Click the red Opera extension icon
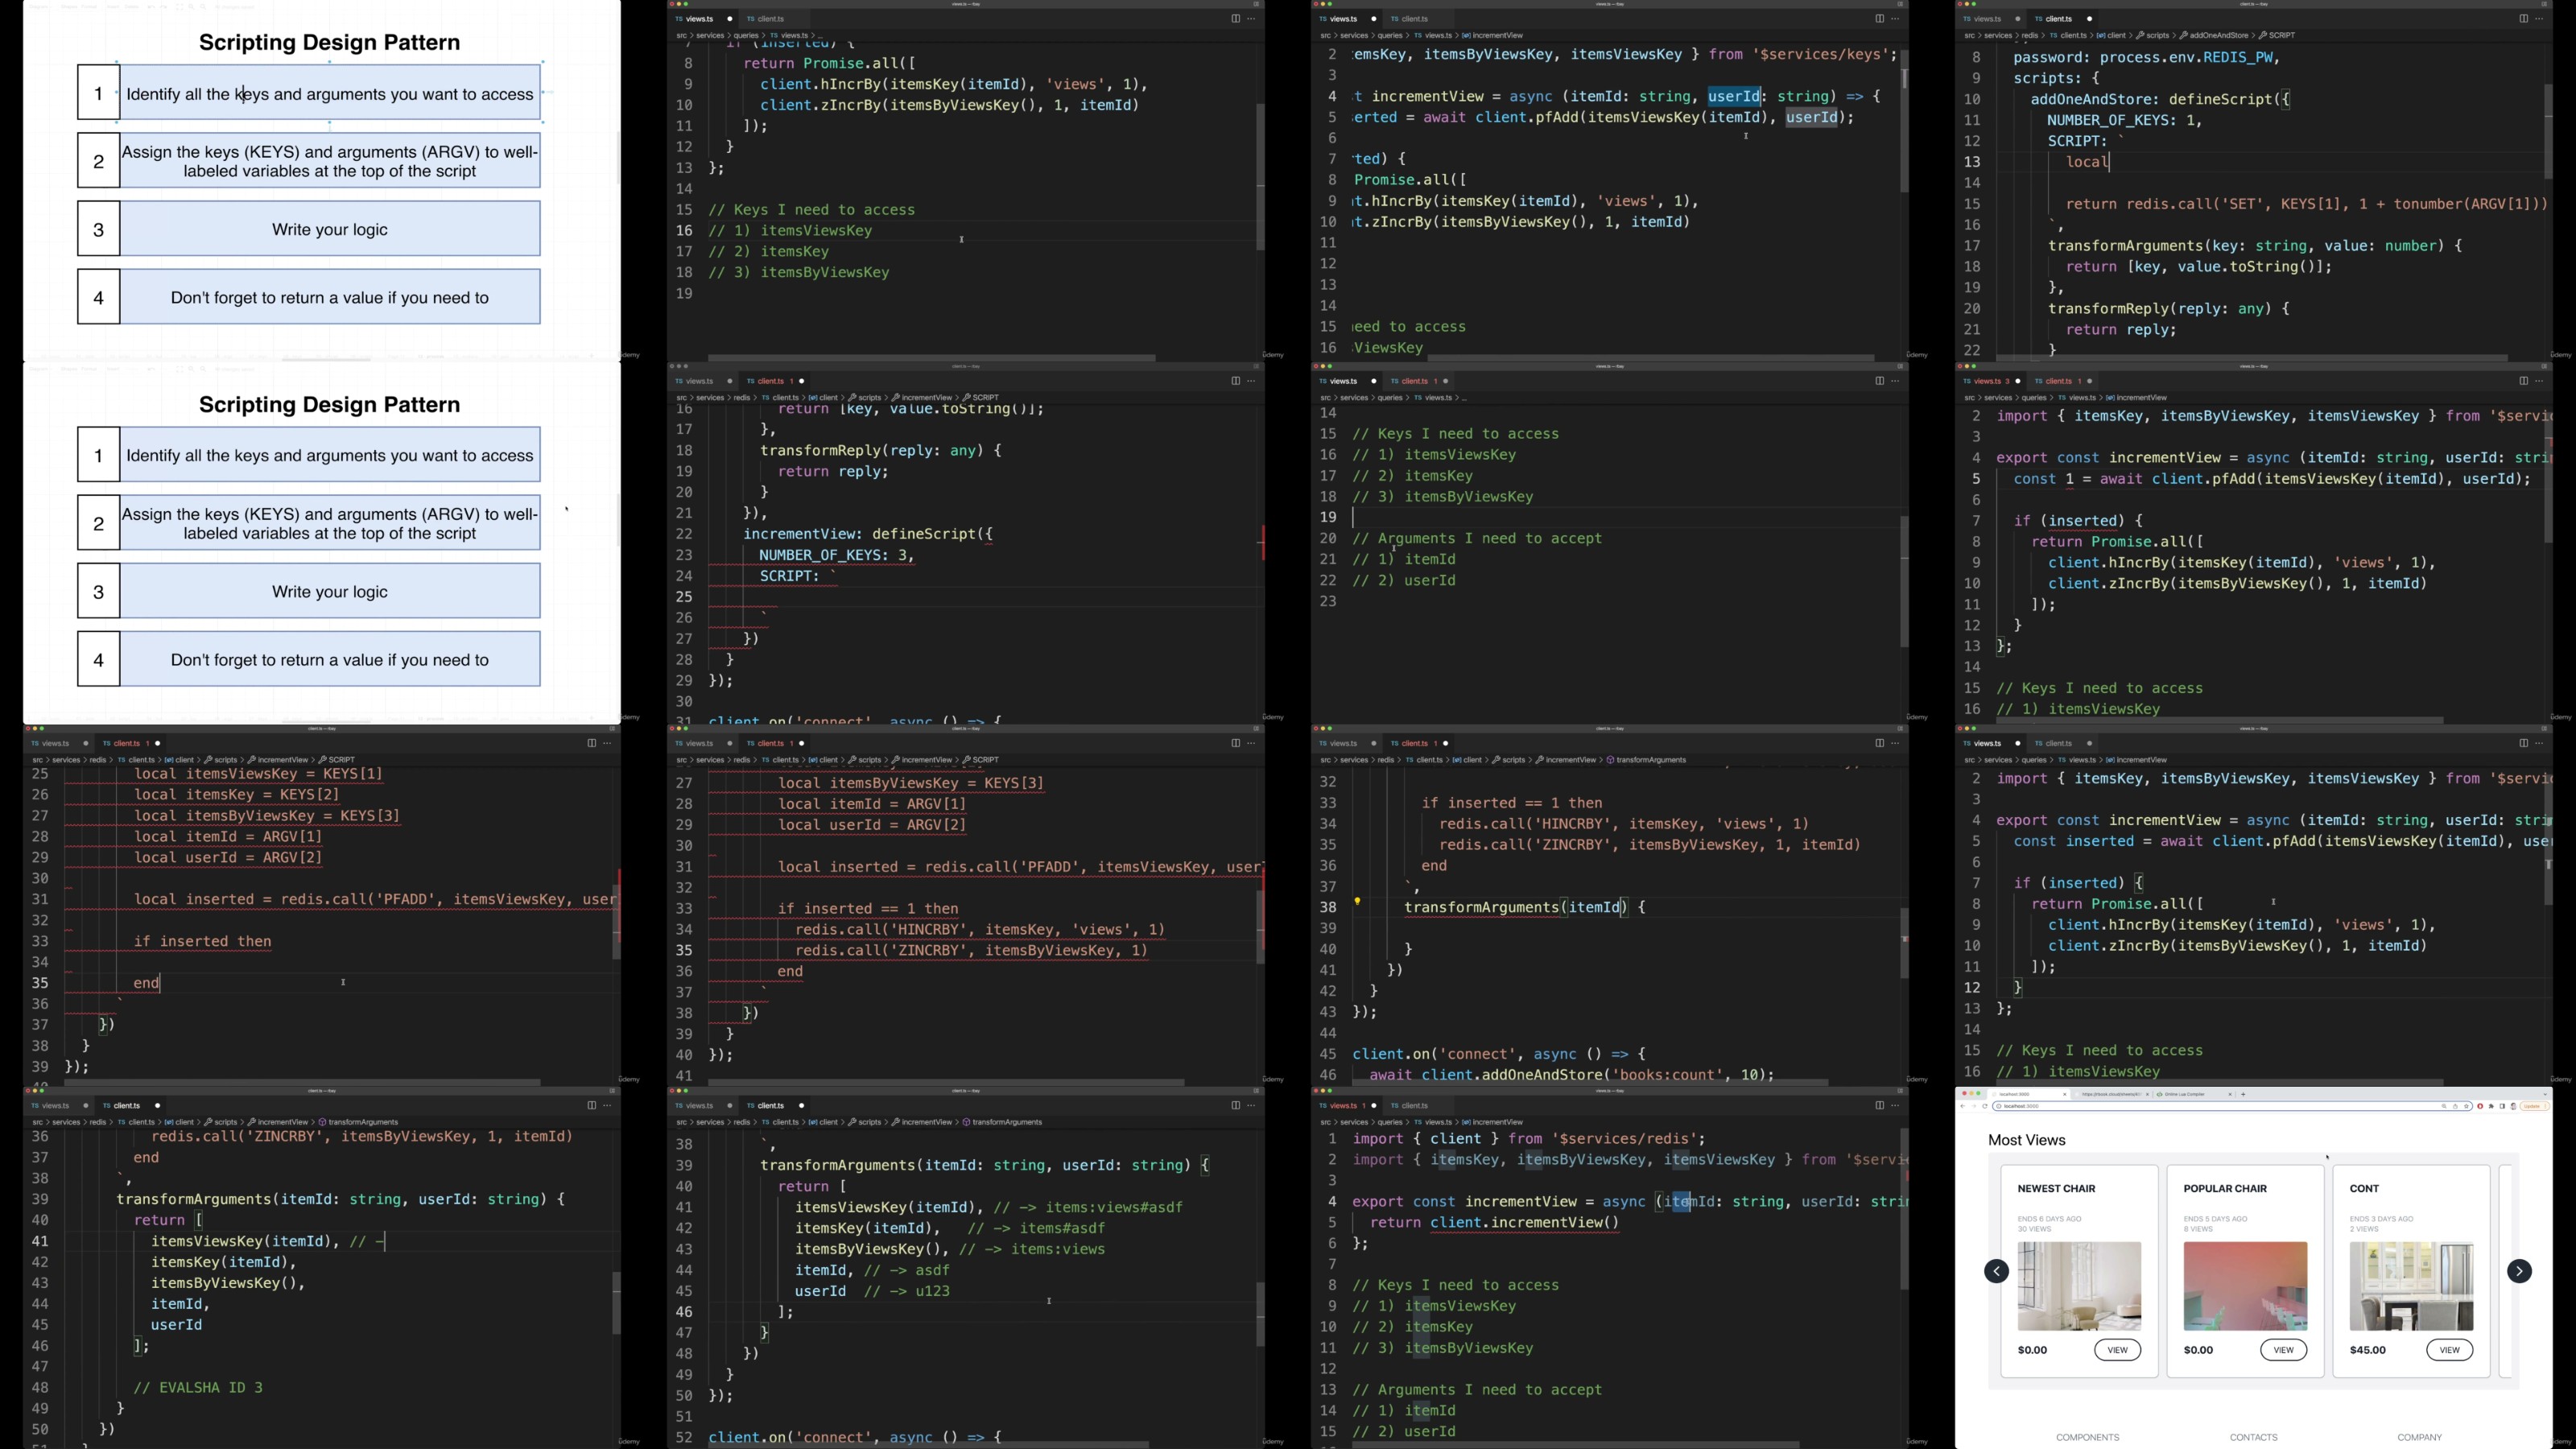The image size is (2576, 1449). click(2480, 1106)
